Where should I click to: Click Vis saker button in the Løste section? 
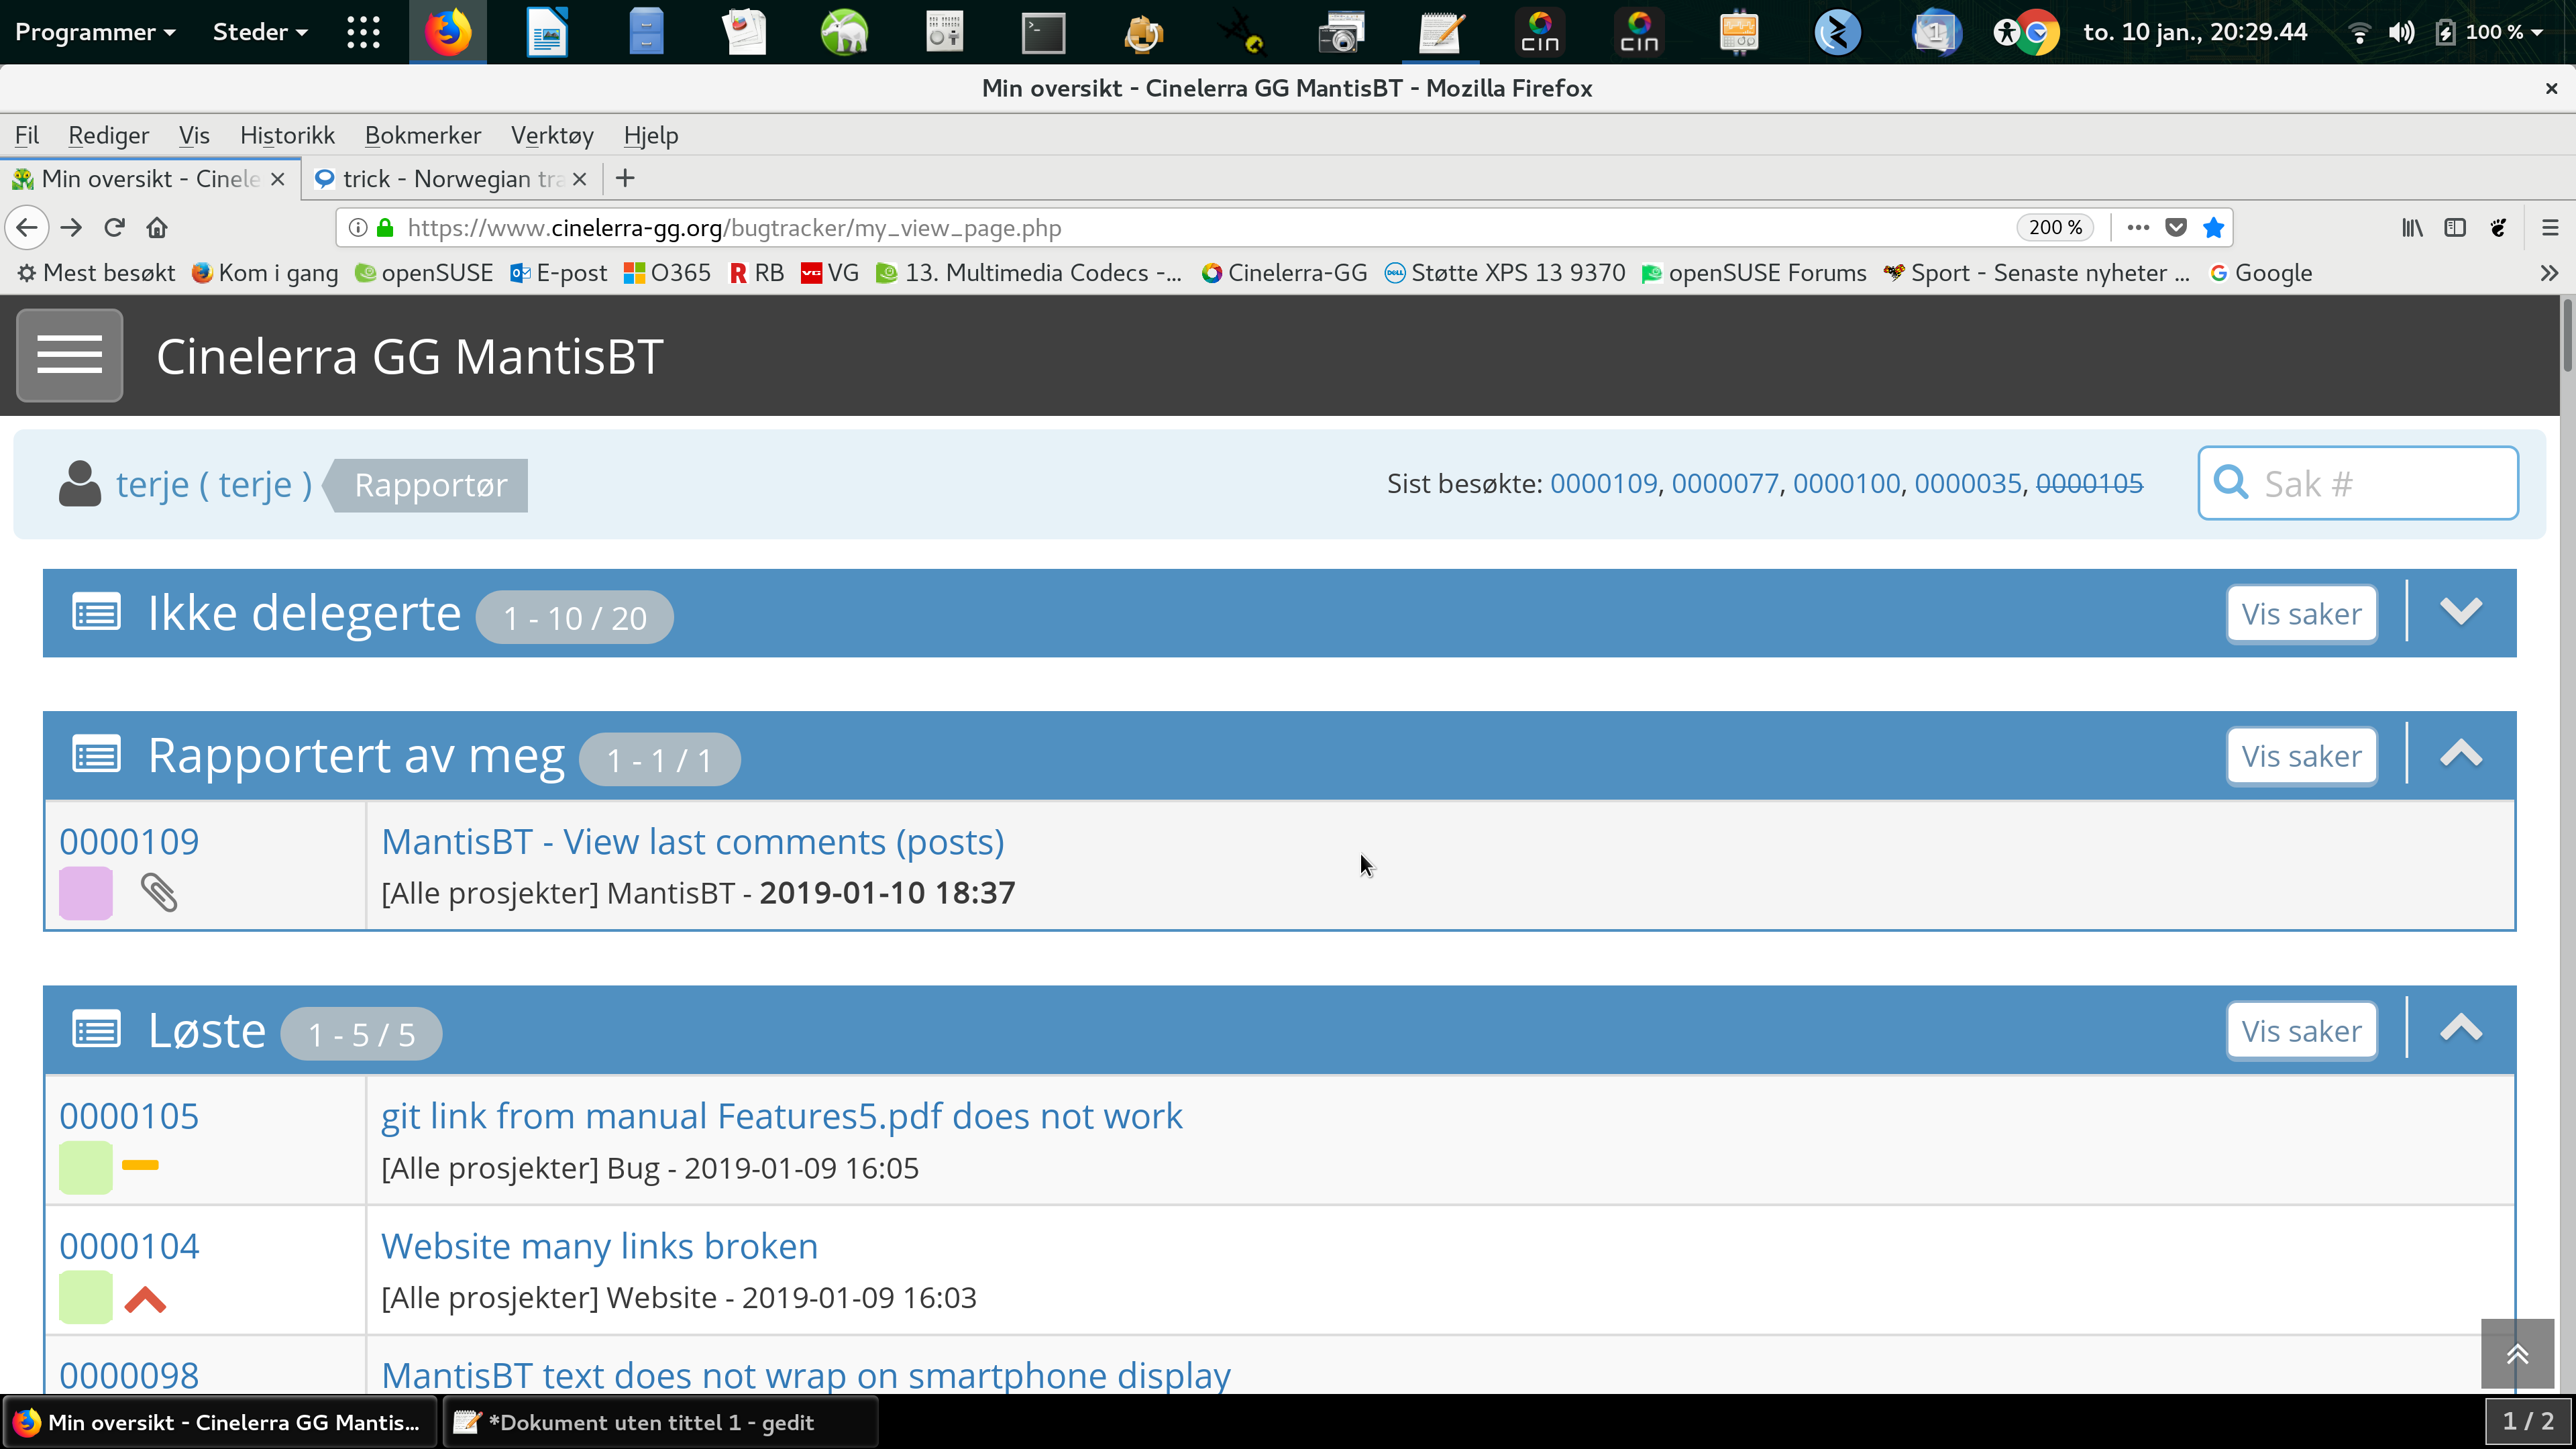click(2301, 1031)
